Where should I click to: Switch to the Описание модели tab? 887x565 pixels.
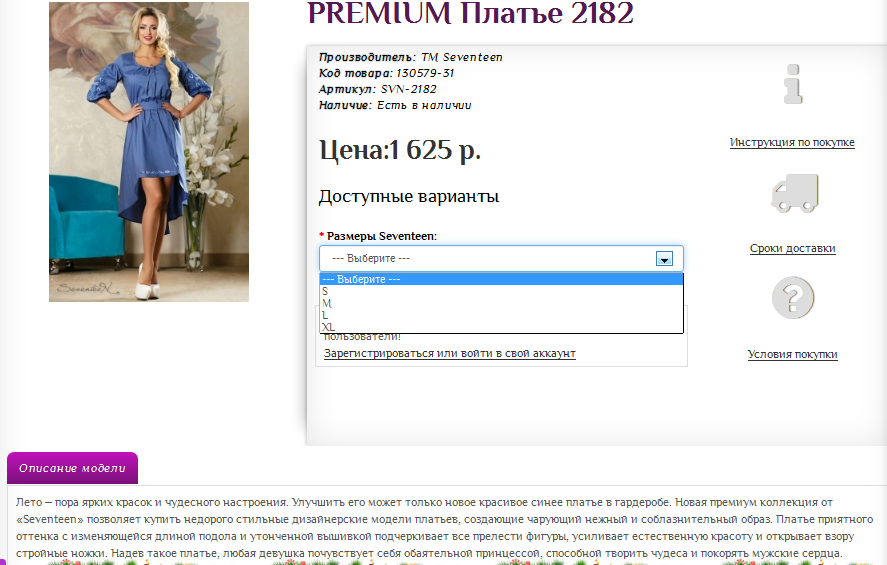coord(72,468)
